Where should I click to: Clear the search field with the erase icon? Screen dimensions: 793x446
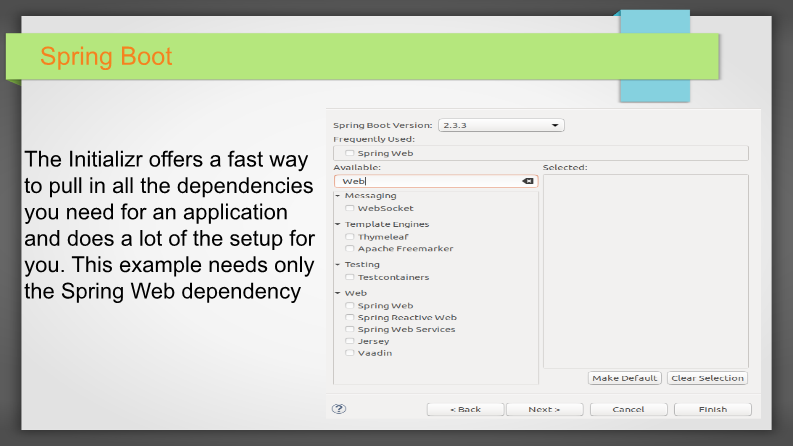[527, 181]
